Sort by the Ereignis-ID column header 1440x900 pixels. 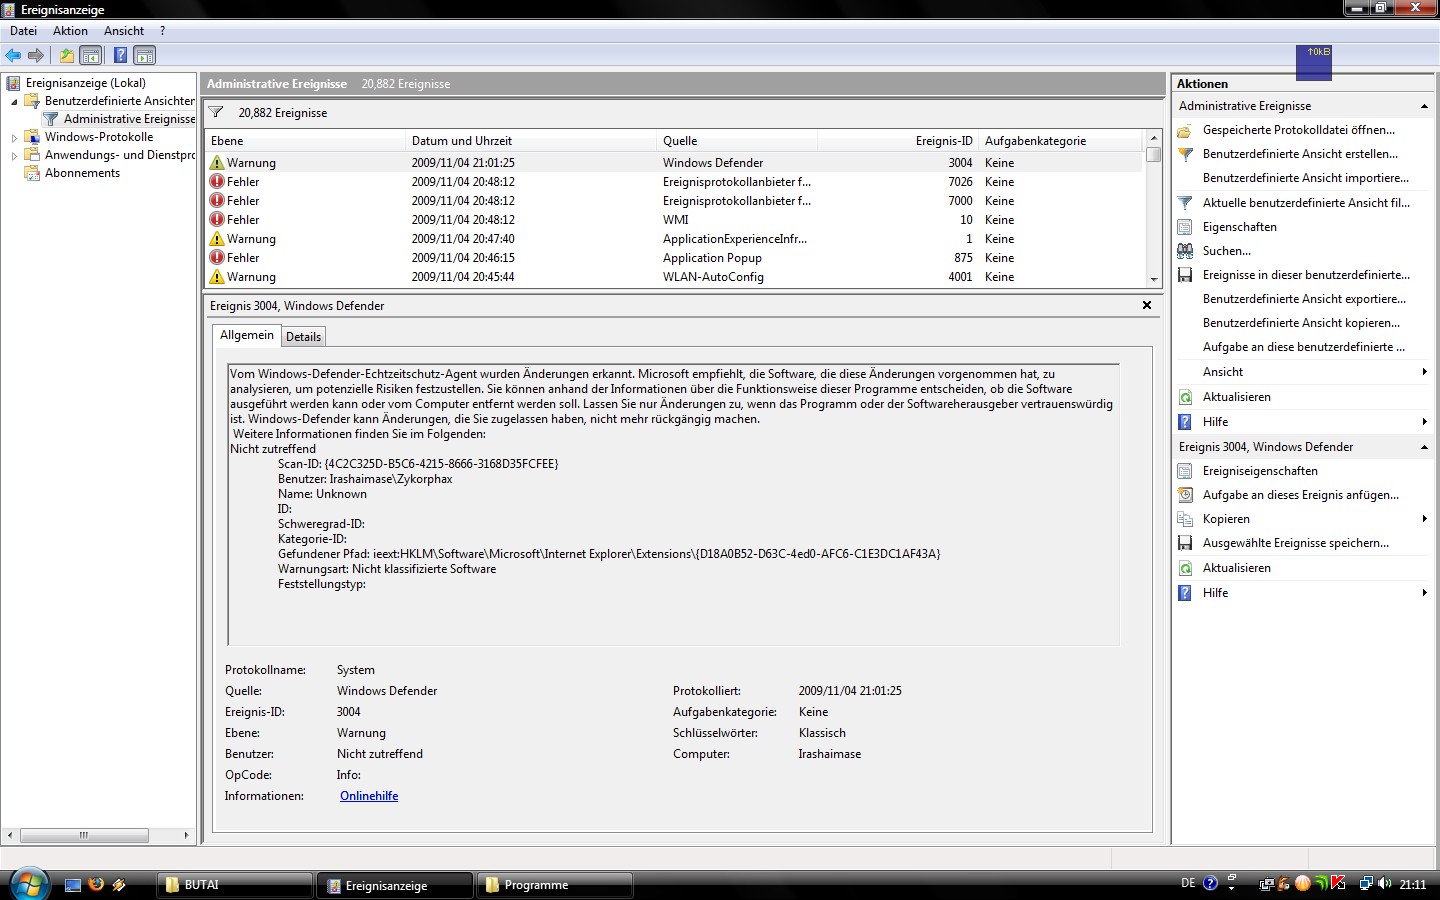898,141
